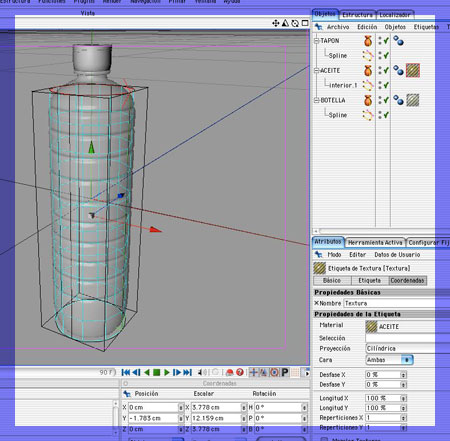Select the Phong tag on BOTELLA

click(398, 100)
